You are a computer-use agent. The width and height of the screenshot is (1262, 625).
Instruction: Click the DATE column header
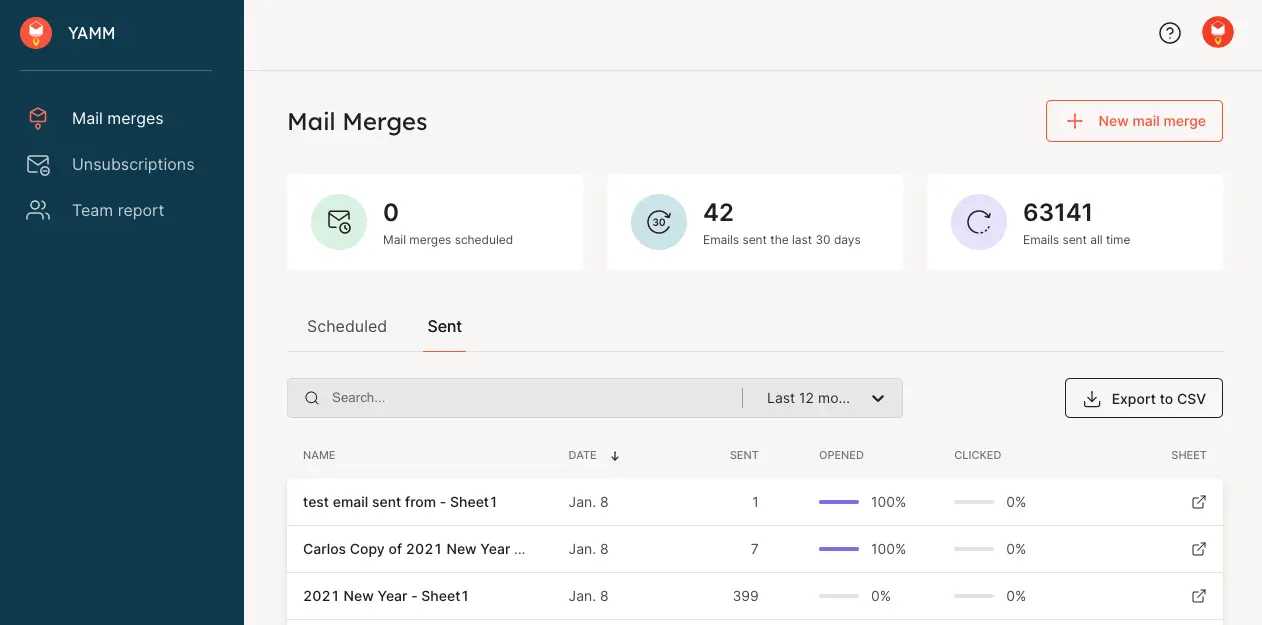click(582, 455)
